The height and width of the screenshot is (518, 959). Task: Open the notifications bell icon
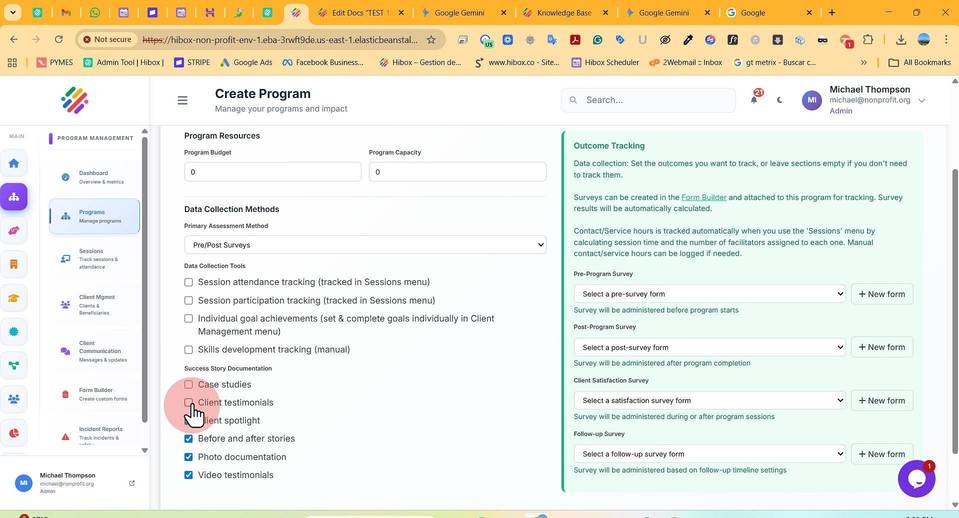click(x=754, y=100)
